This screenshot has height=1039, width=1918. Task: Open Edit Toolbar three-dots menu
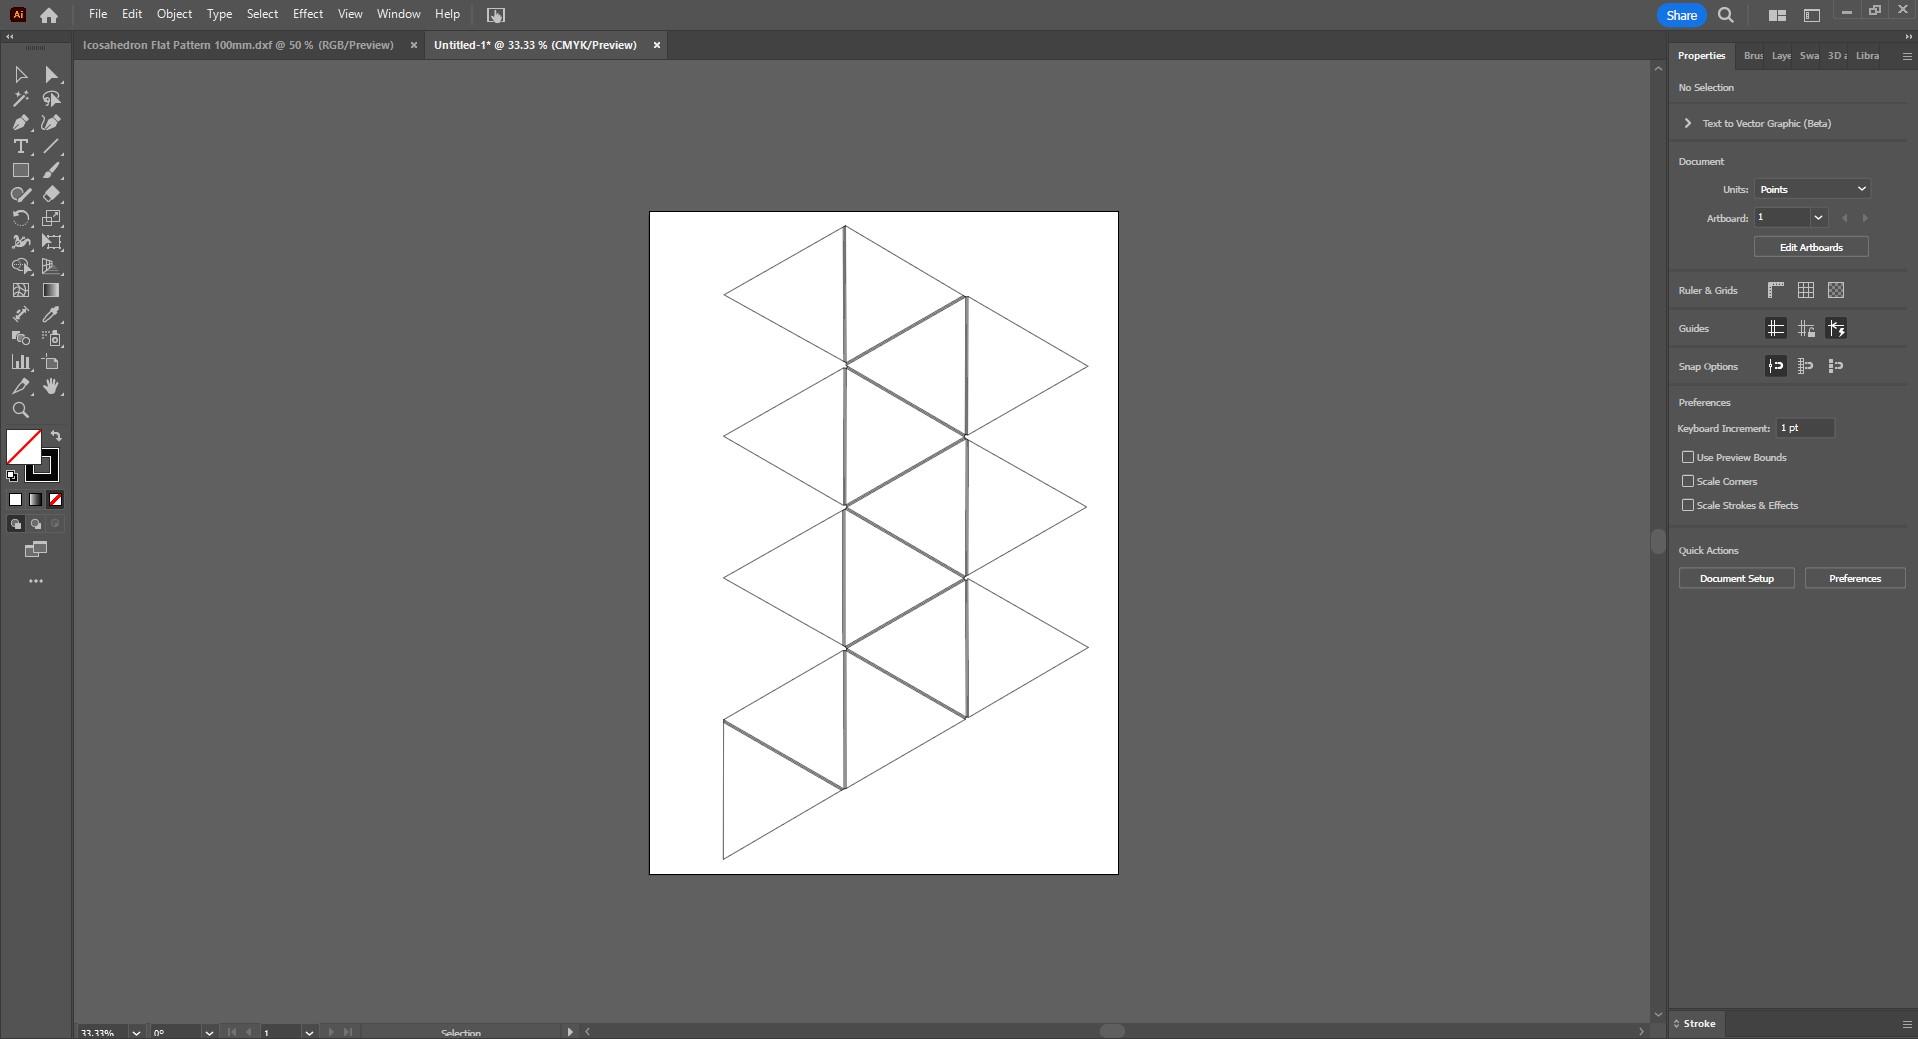[36, 581]
